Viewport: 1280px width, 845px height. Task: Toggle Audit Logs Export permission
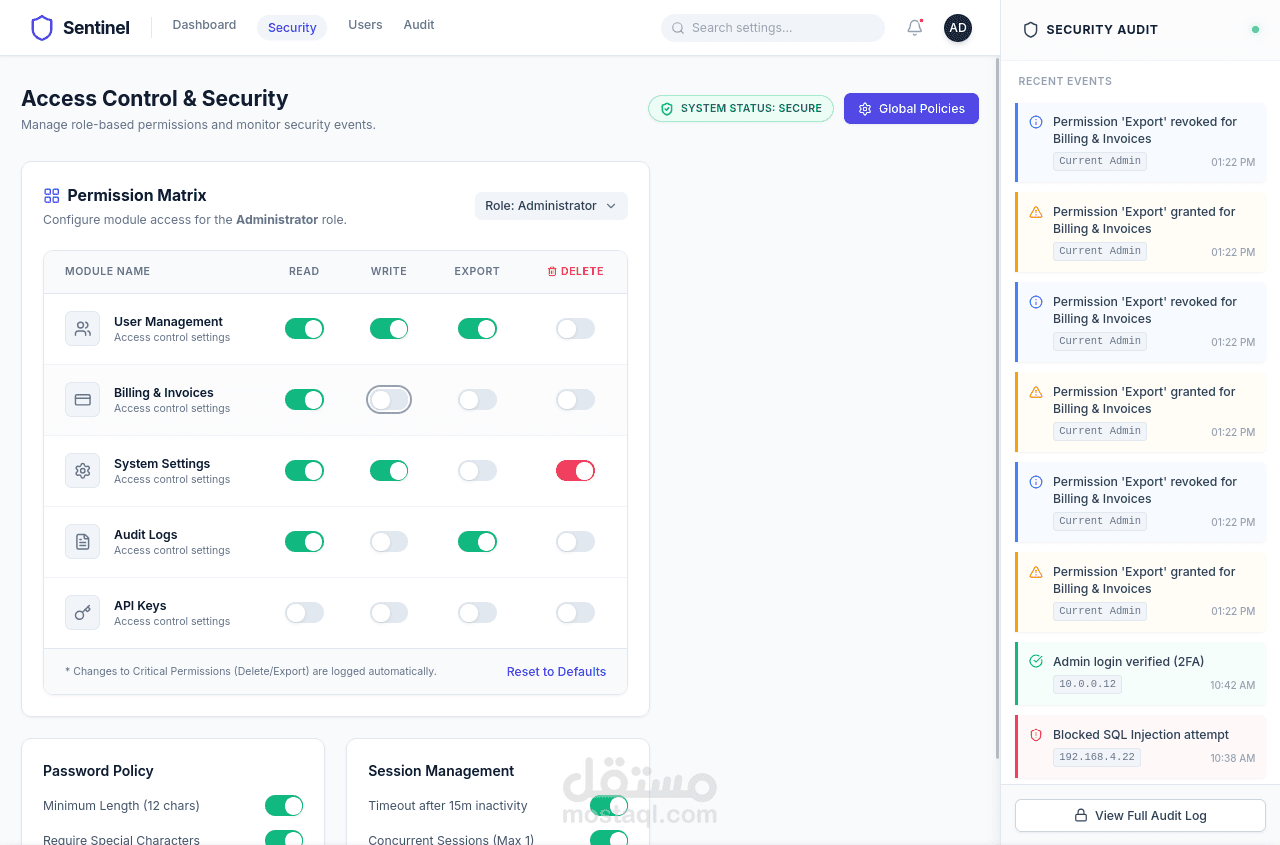tap(477, 542)
